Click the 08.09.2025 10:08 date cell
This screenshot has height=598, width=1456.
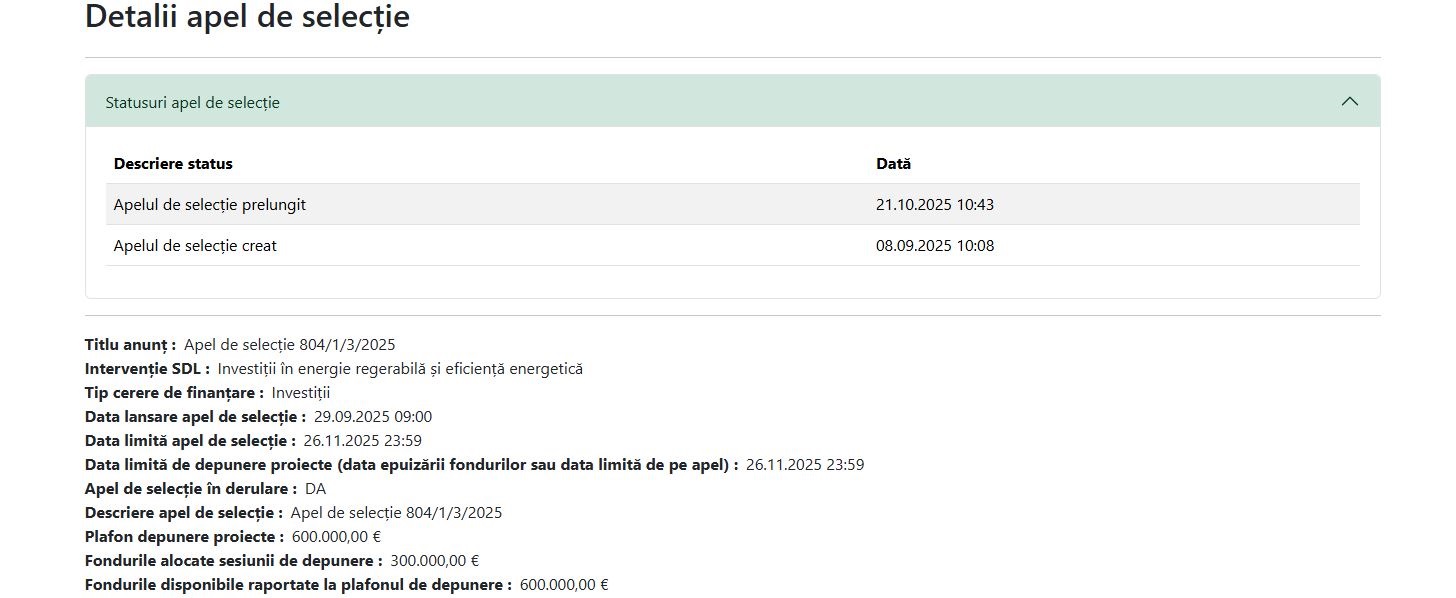tap(934, 246)
